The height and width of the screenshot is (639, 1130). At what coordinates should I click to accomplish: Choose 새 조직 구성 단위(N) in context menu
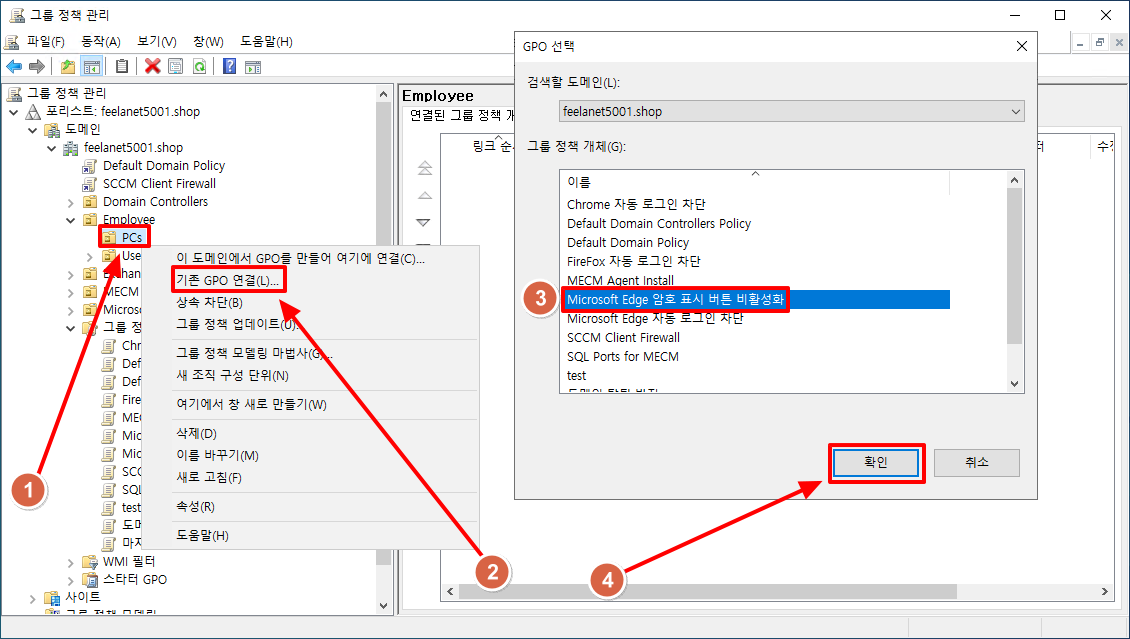232,375
